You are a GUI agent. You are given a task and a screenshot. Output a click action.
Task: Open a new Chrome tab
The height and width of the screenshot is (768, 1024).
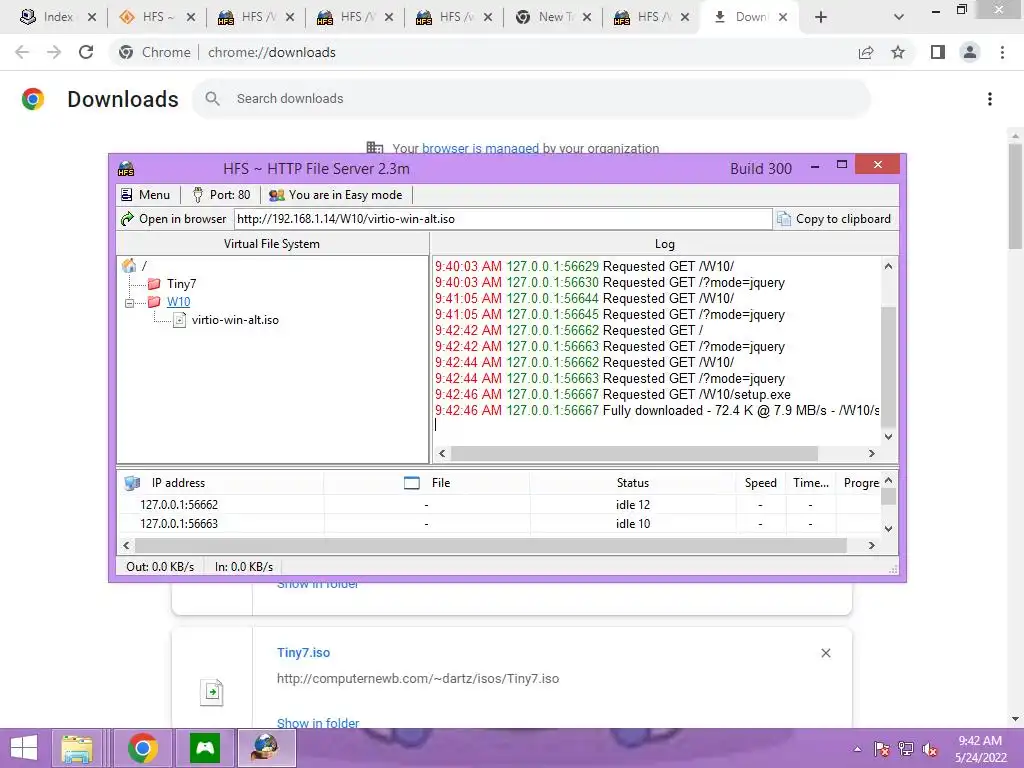(821, 17)
